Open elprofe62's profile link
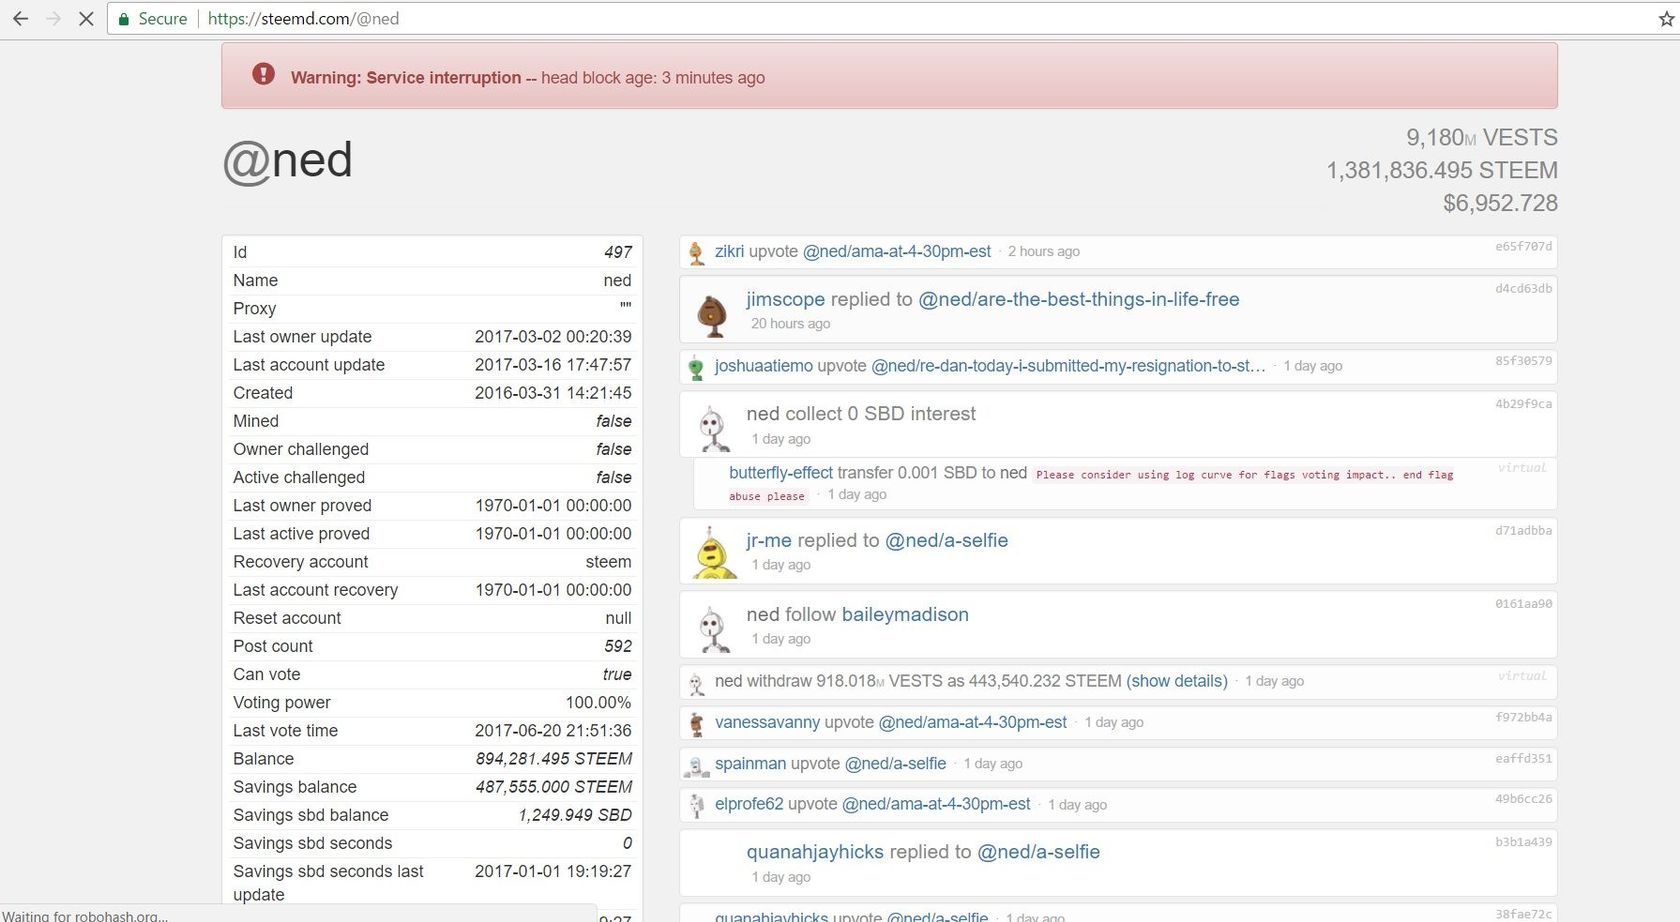 [x=749, y=804]
